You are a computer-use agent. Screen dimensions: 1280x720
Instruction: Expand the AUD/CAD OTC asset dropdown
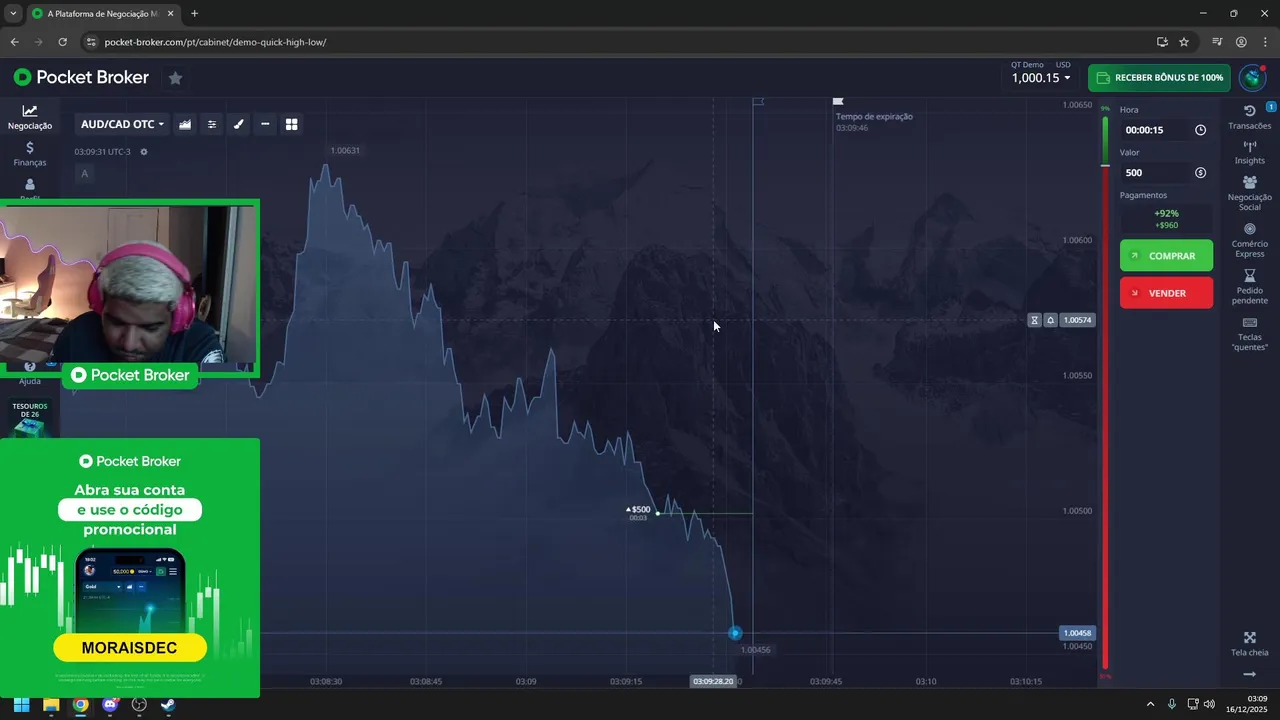(122, 124)
